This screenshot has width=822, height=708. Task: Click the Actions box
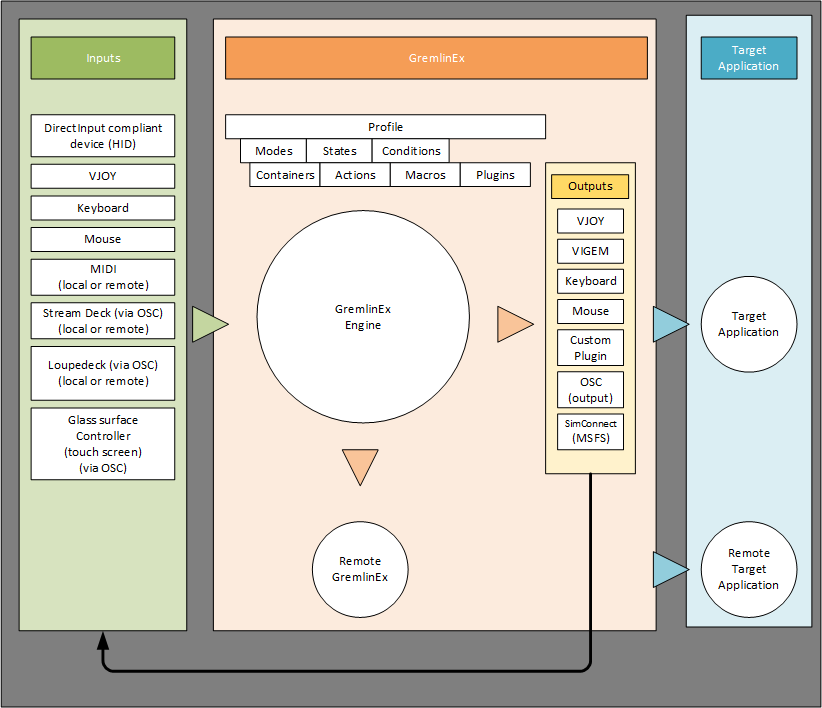pyautogui.click(x=355, y=175)
